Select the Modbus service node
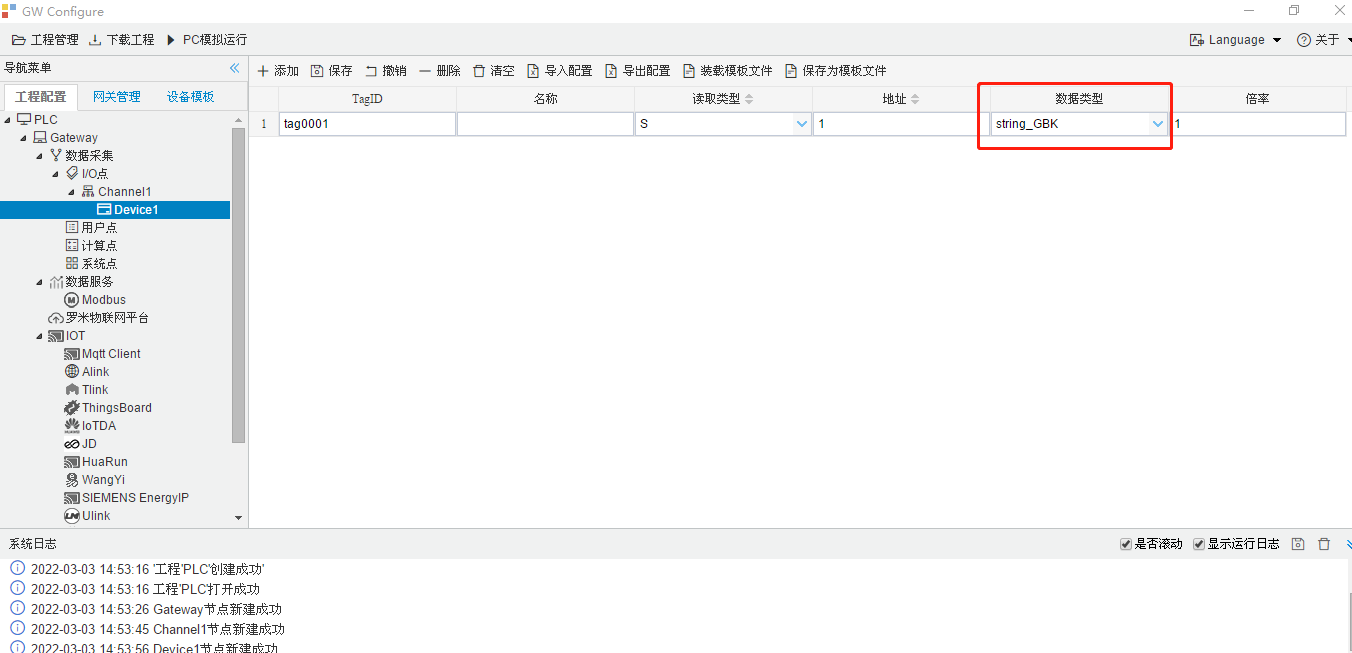1352x653 pixels. [x=95, y=300]
